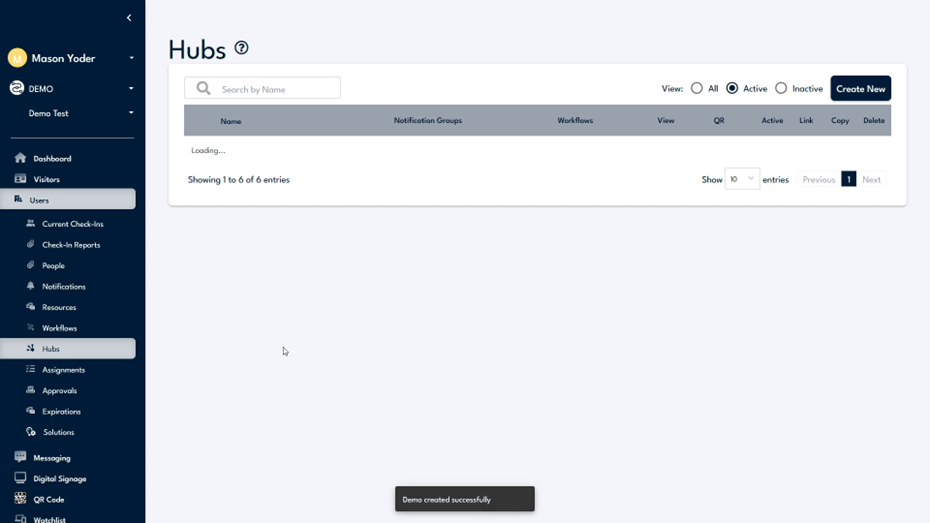The image size is (930, 523).
Task: Click the Search by Name field
Action: 277,89
